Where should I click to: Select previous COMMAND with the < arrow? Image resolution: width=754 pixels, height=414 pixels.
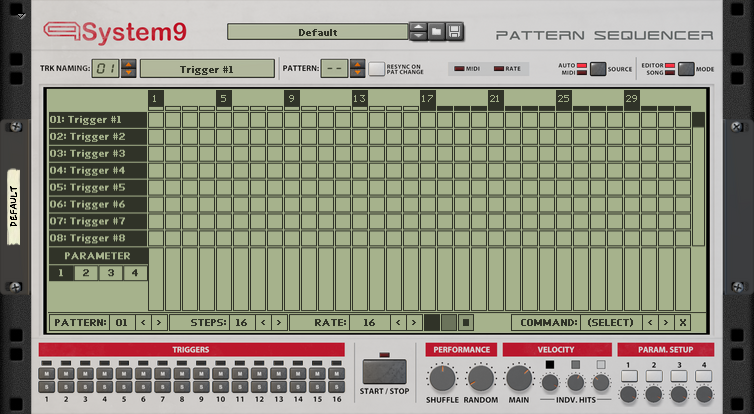pos(650,323)
